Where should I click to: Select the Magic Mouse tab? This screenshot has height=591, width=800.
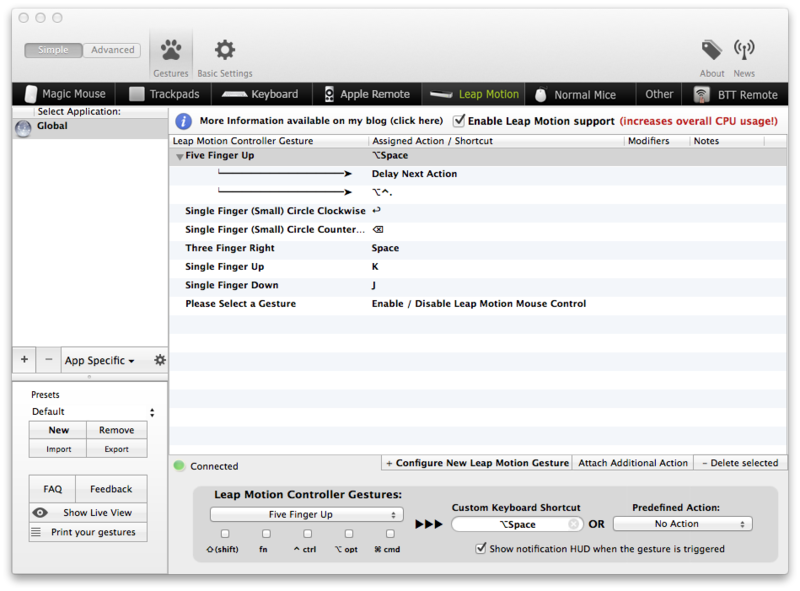click(65, 94)
